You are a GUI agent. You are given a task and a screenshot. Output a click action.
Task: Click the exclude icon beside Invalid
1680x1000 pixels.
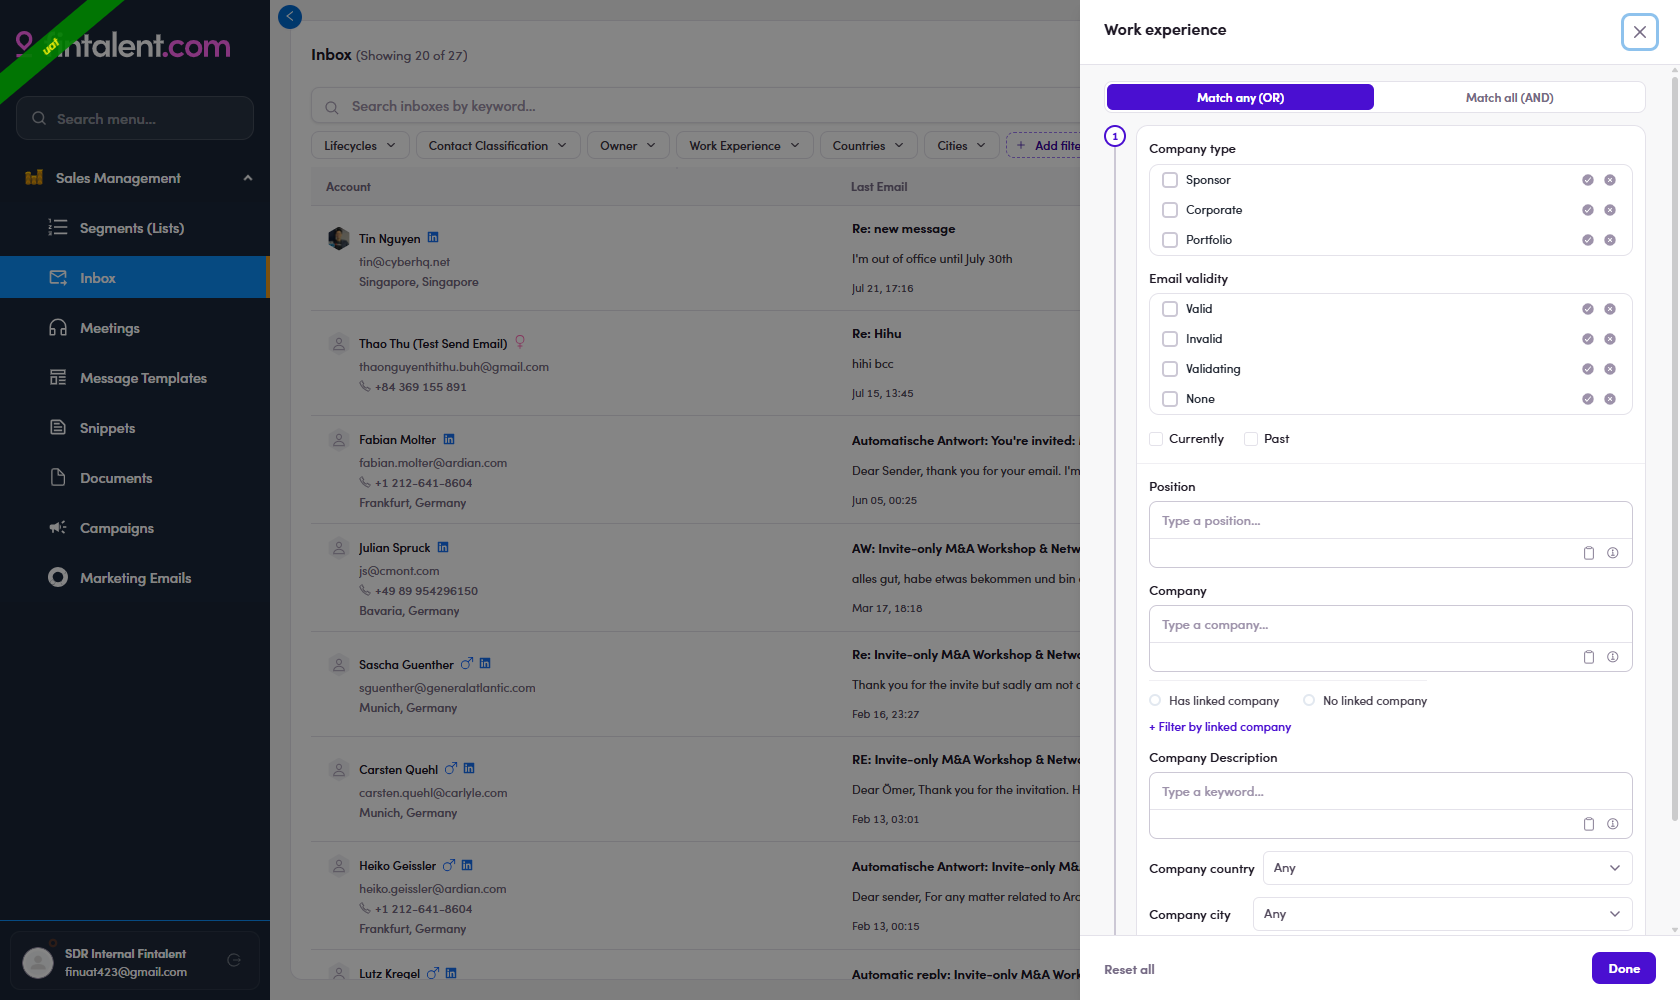coord(1610,339)
